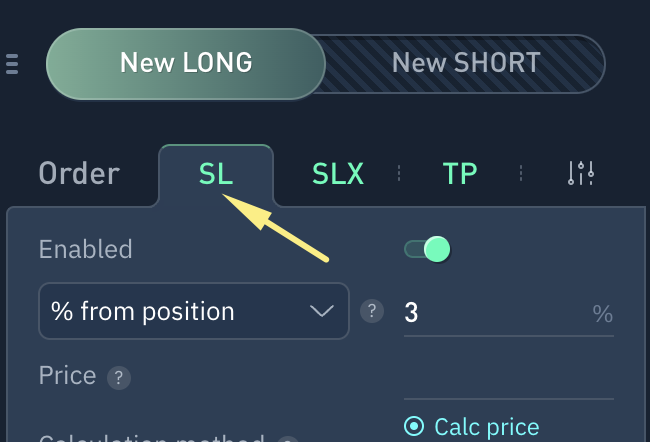
Task: Open the advanced settings sliders icon tab
Action: click(581, 173)
